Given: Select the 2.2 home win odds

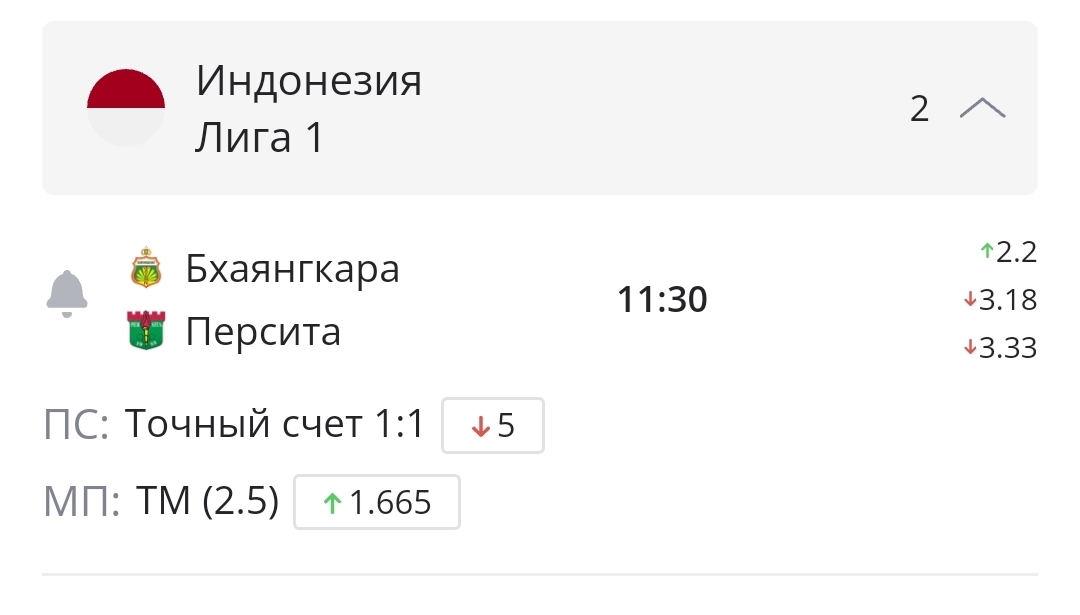Looking at the screenshot, I should (x=1008, y=252).
